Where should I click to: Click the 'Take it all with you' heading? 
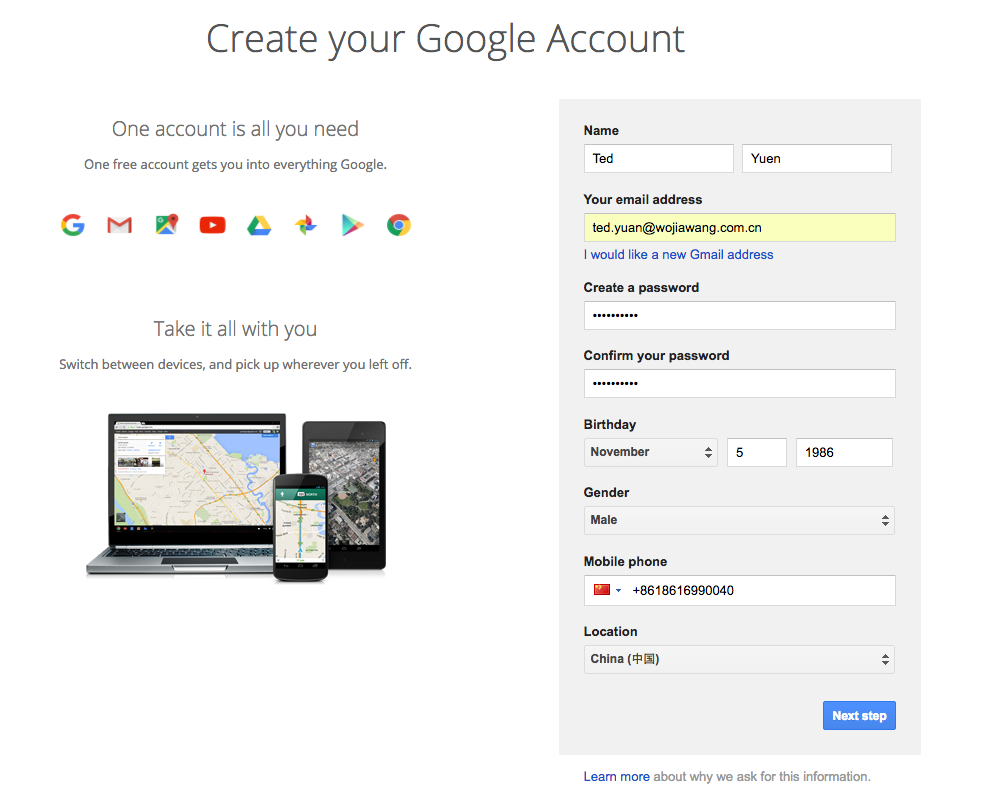(x=235, y=329)
